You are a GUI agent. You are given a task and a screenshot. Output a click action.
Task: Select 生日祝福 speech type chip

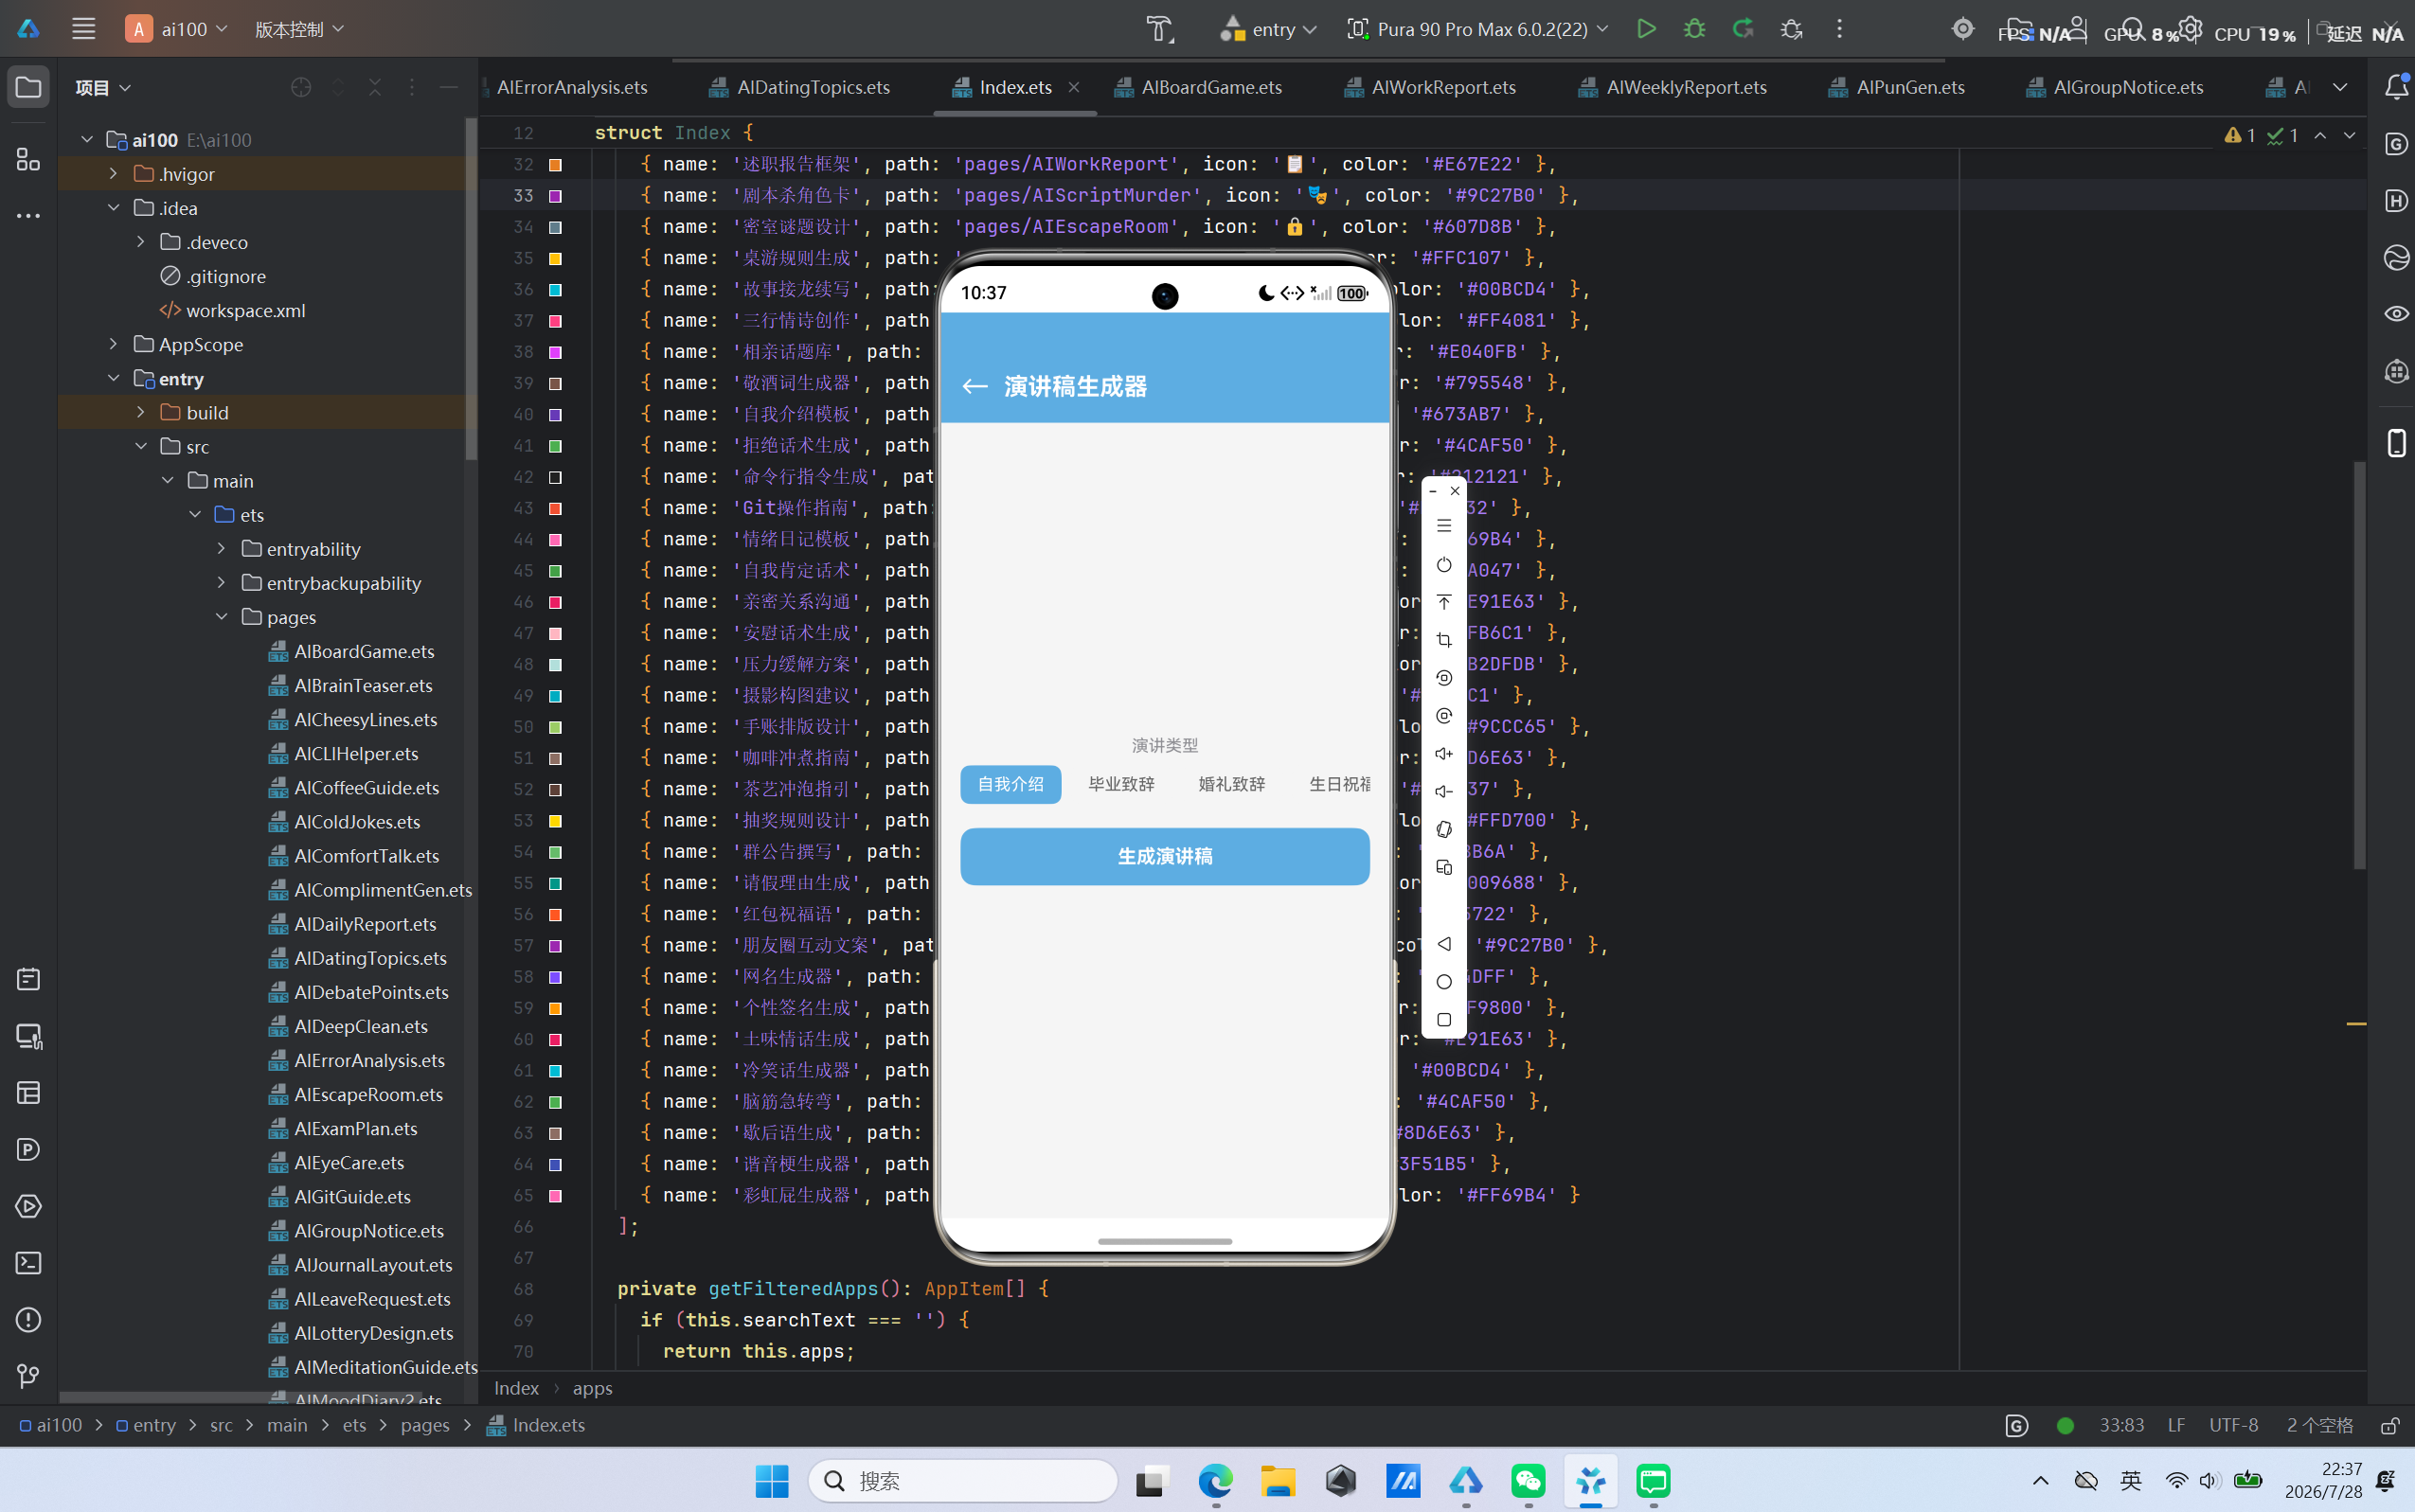1340,784
